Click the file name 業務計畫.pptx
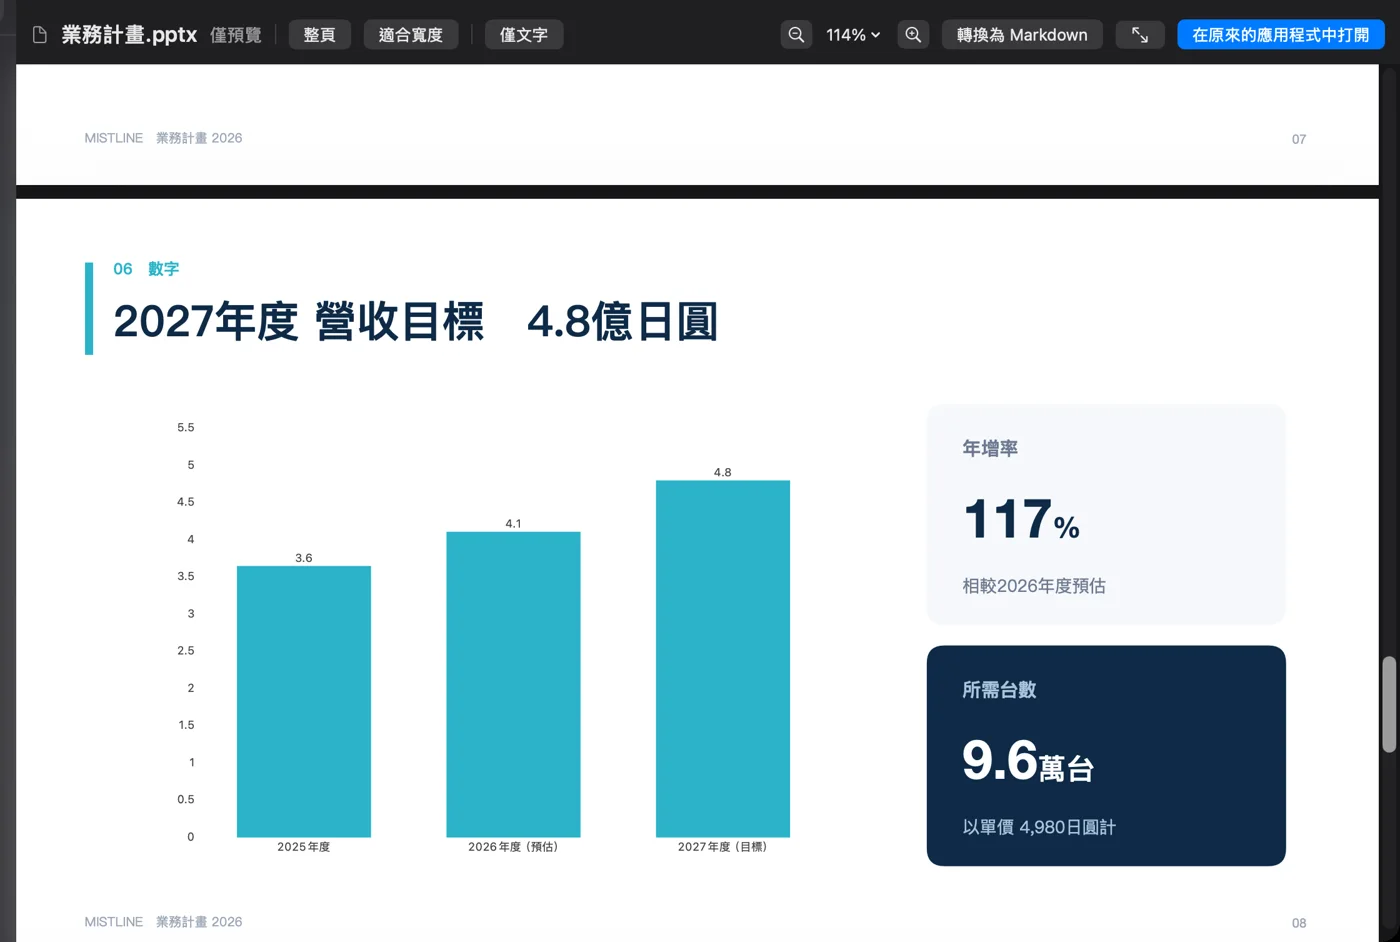The height and width of the screenshot is (942, 1400). 129,35
